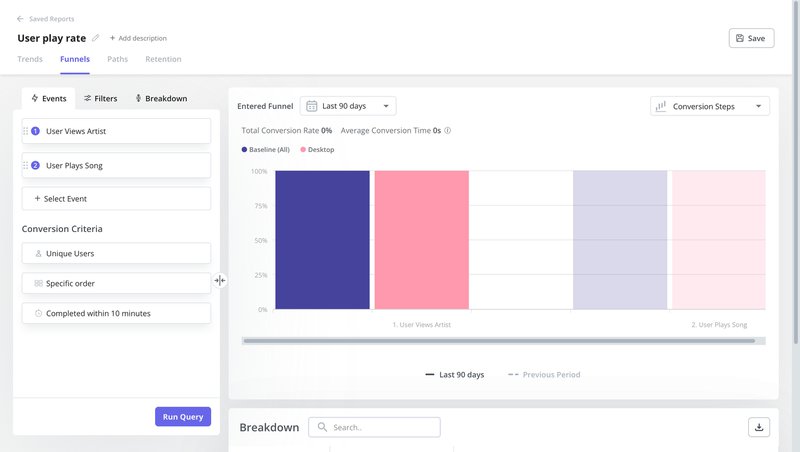The width and height of the screenshot is (800, 452).
Task: Open the Completed within 10 minutes selector
Action: tap(116, 313)
